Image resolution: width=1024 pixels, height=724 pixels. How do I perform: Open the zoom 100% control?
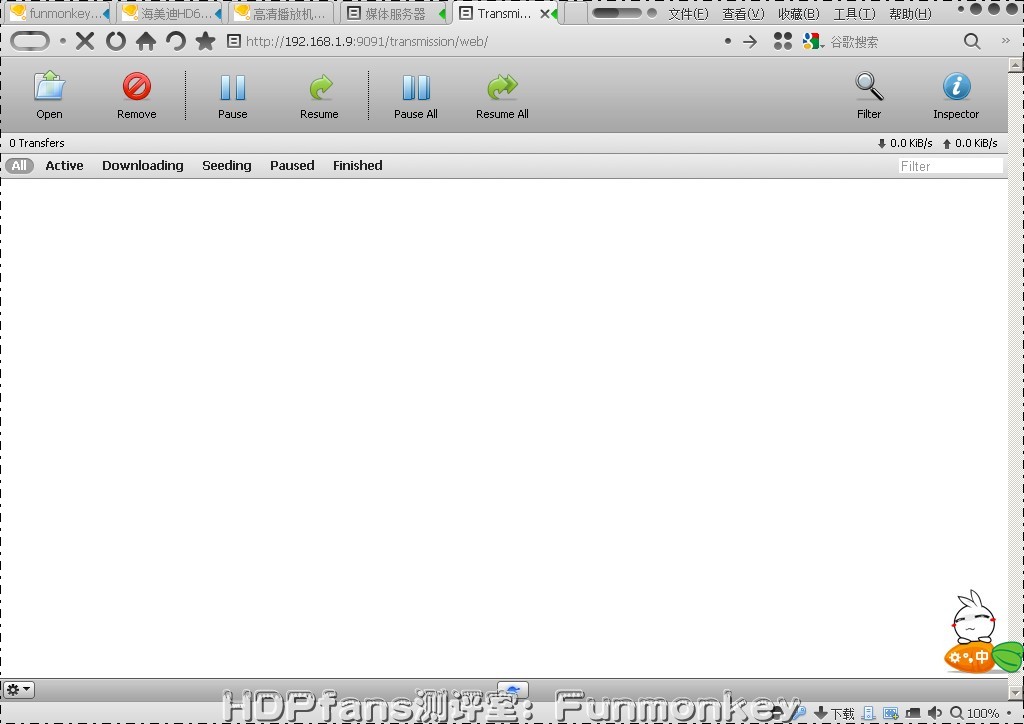[x=974, y=714]
